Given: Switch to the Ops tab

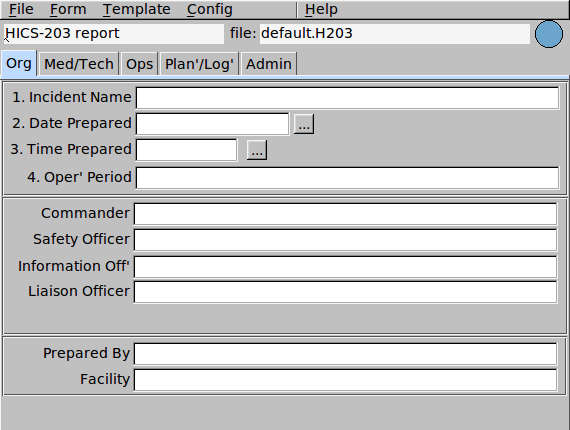Looking at the screenshot, I should [139, 64].
